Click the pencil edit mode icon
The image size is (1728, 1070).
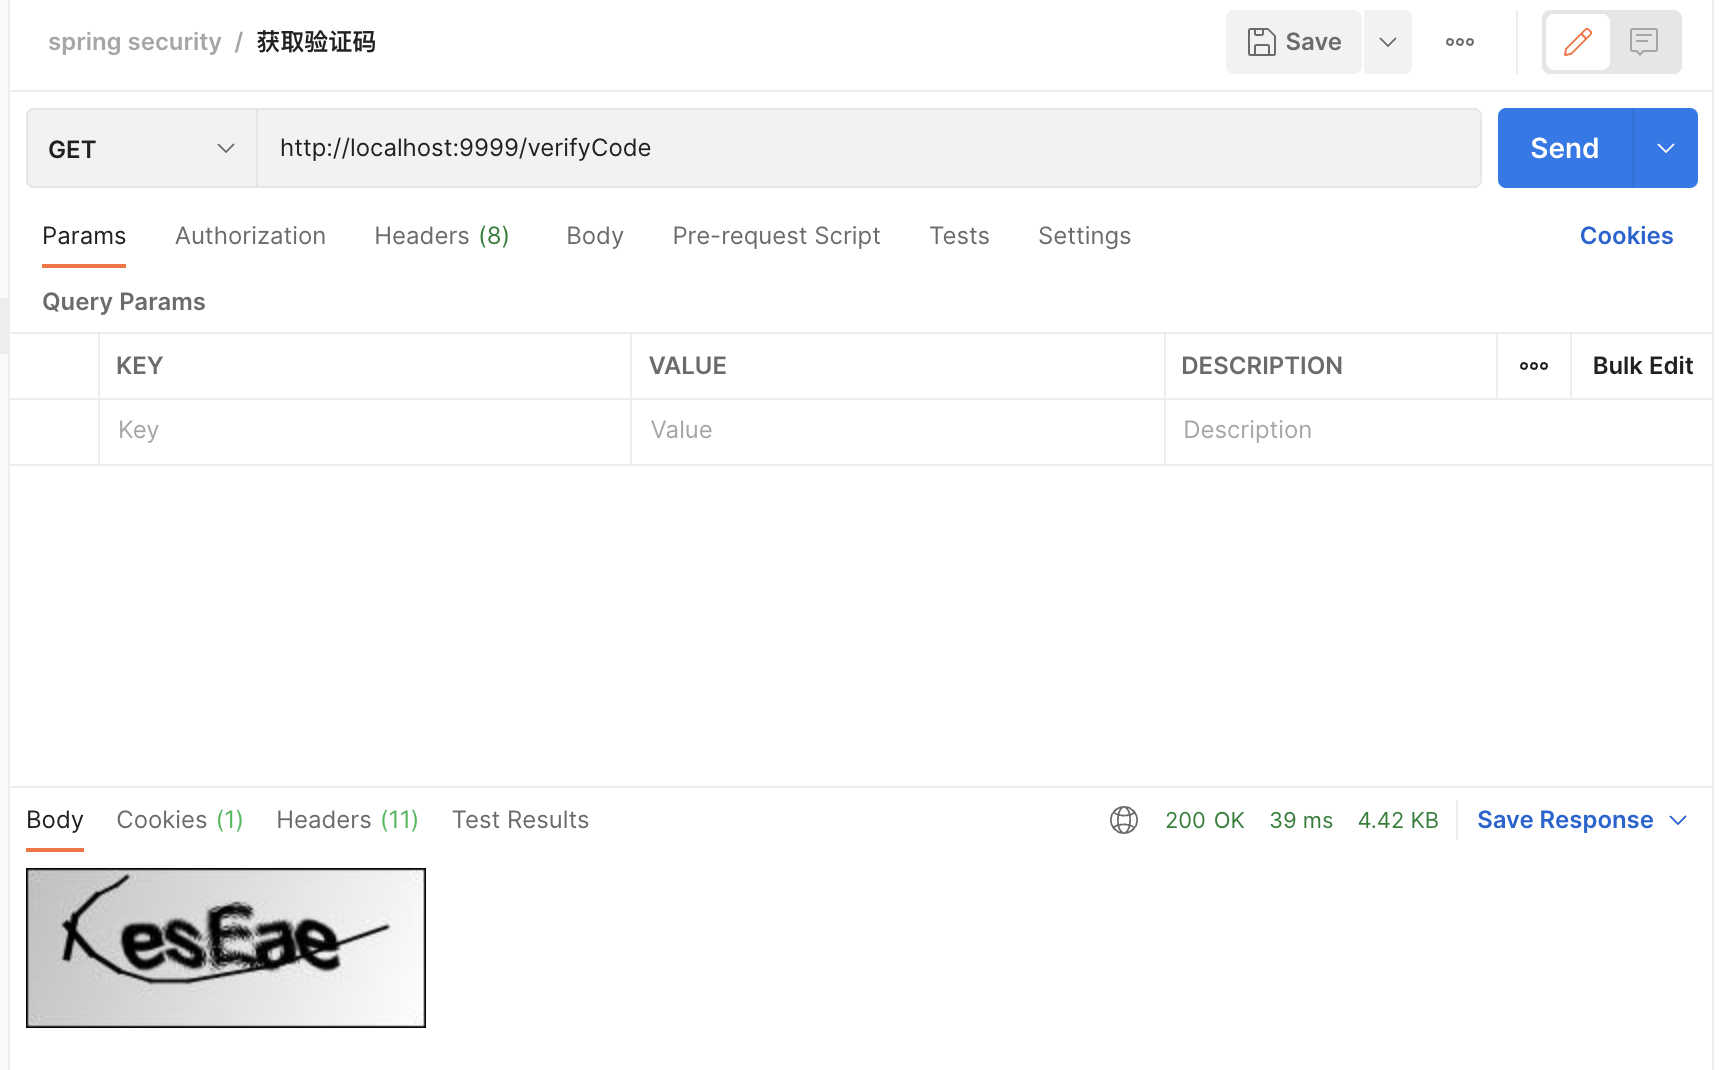tap(1577, 42)
